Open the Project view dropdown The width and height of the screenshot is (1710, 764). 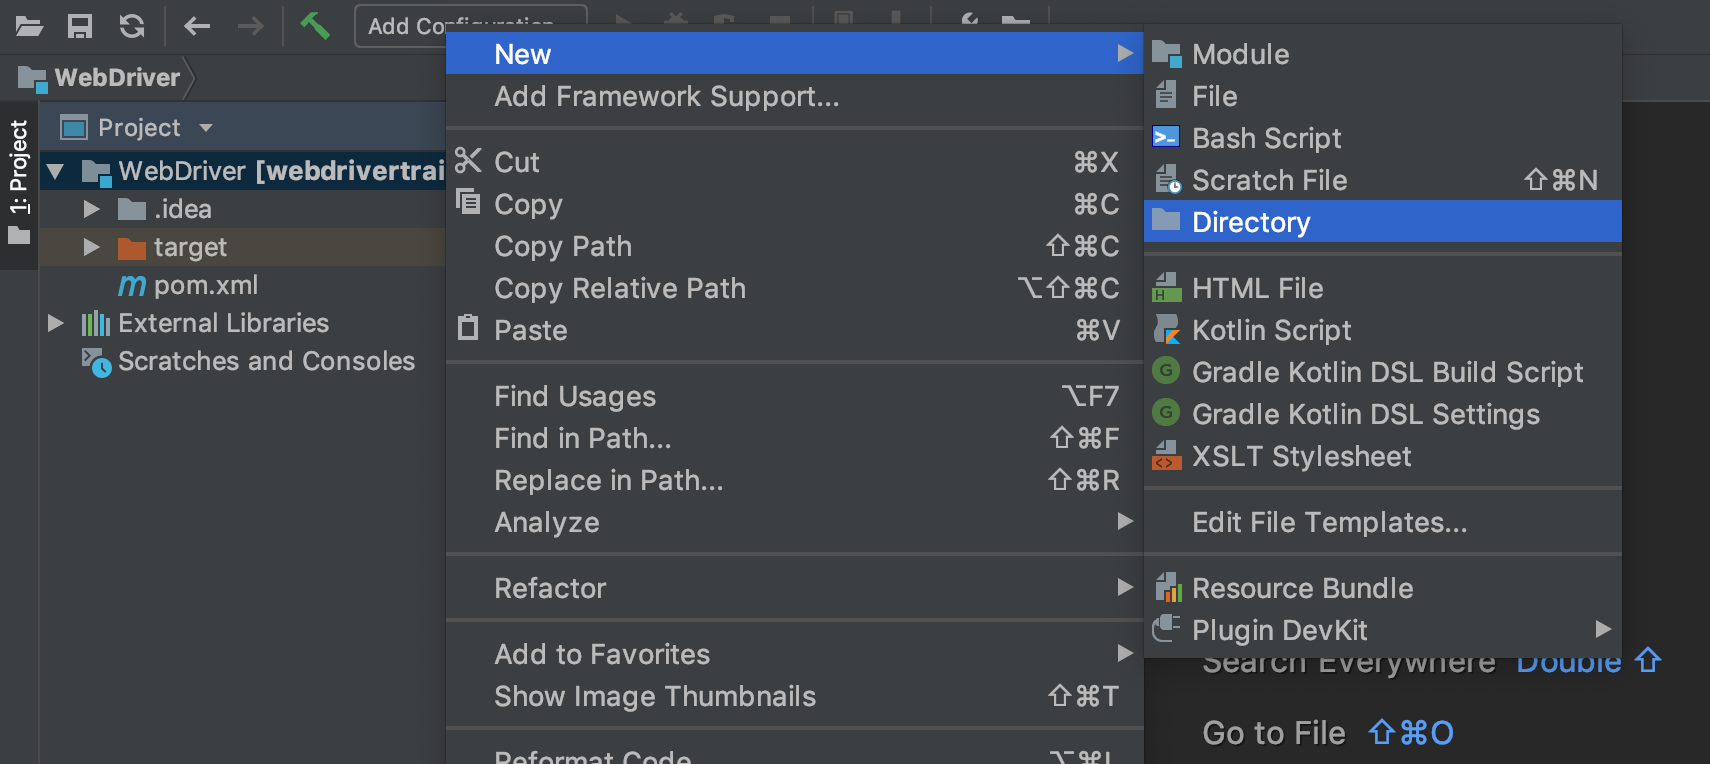tap(206, 128)
